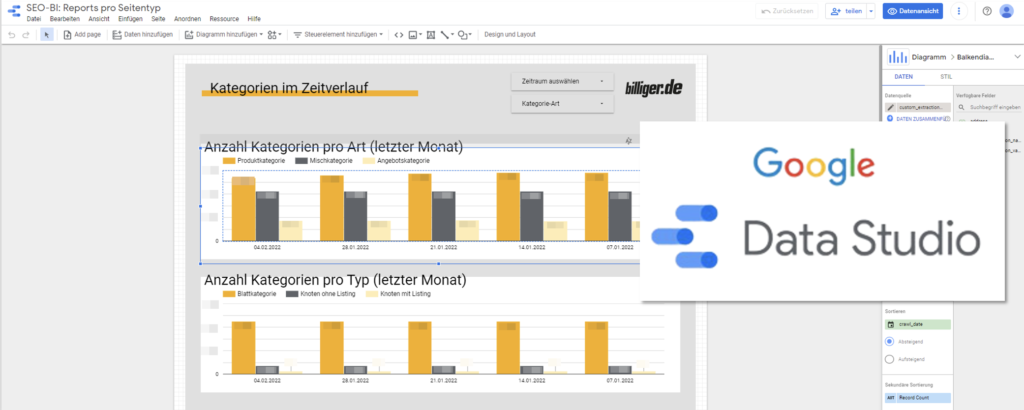Click Knoten ohne Listing legend entry
The image size is (1024, 410).
pos(321,294)
